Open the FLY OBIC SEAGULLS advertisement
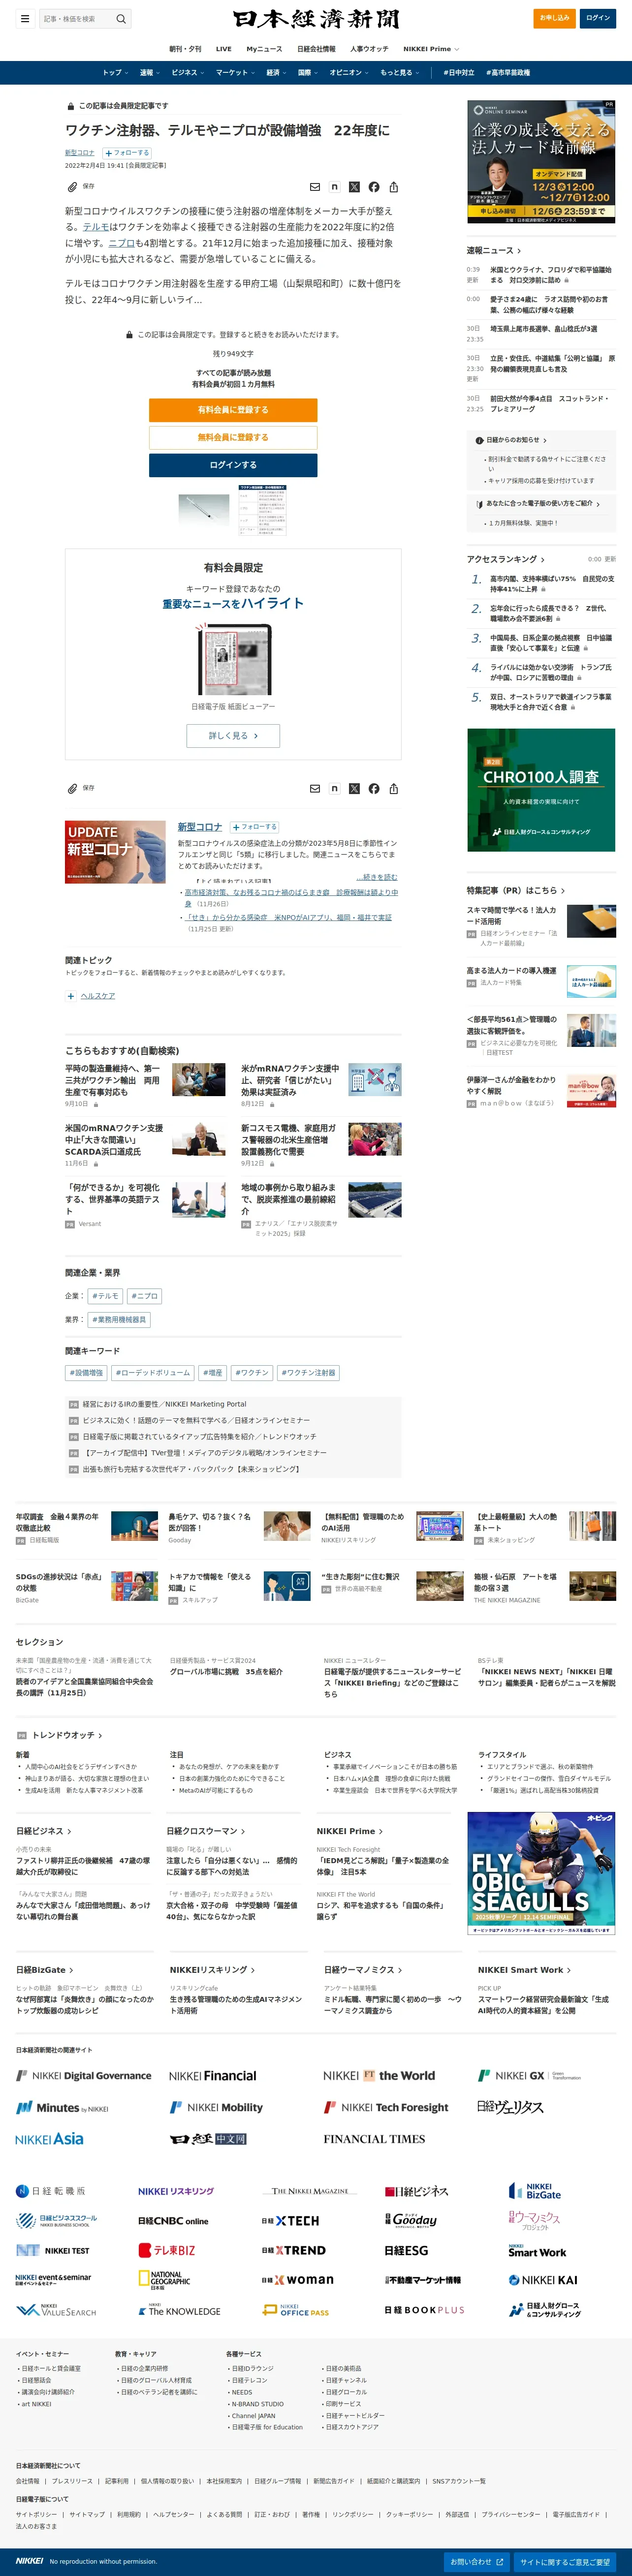 [541, 1873]
